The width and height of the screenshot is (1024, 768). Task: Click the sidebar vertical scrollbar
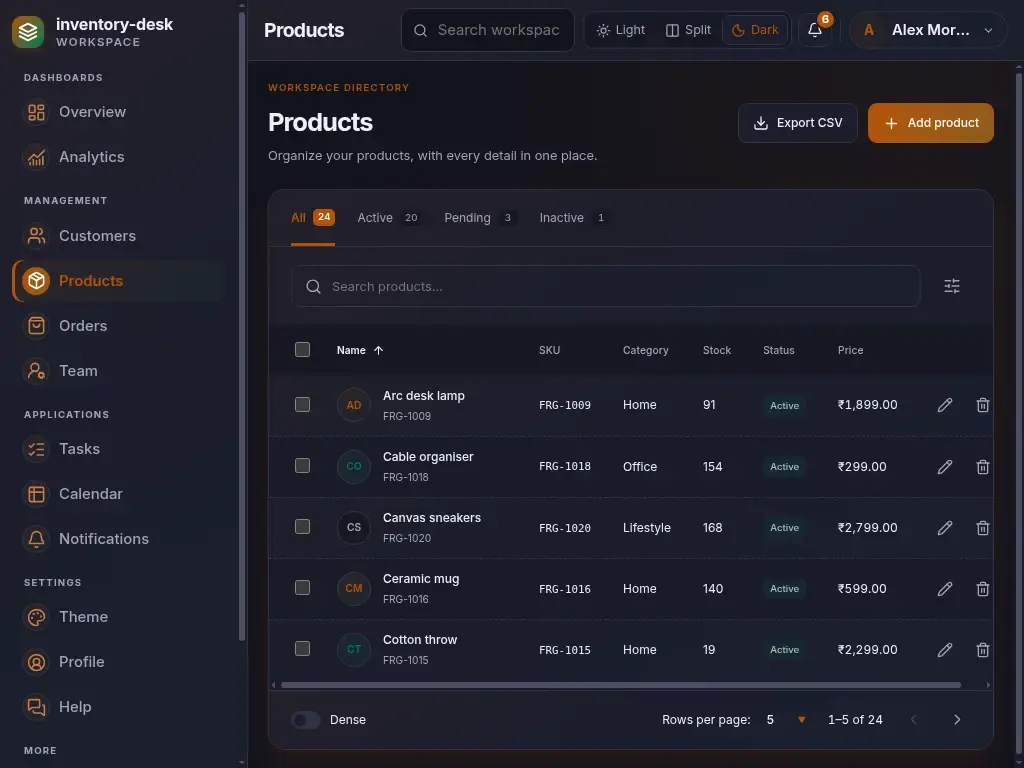click(x=242, y=327)
